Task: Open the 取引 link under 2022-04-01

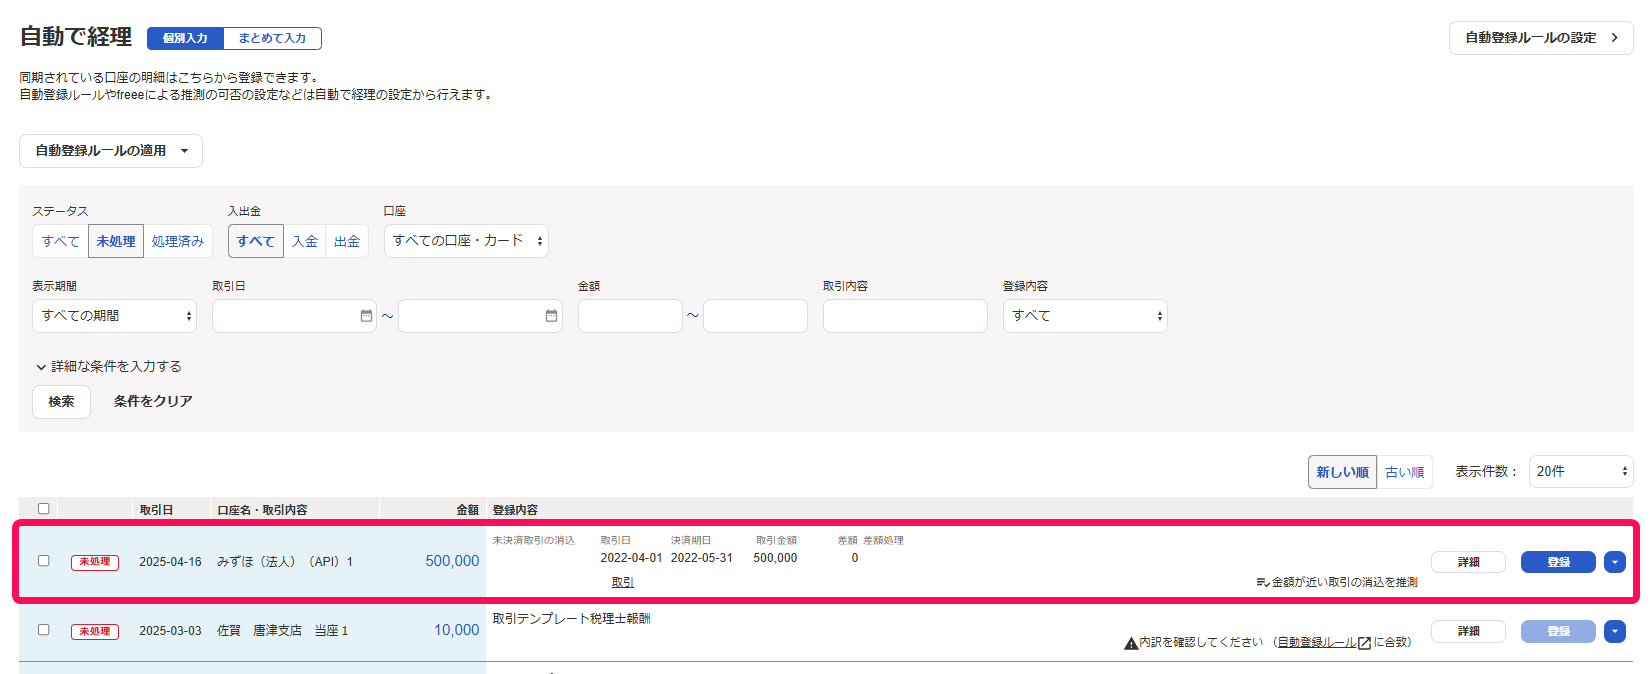Action: (x=622, y=582)
